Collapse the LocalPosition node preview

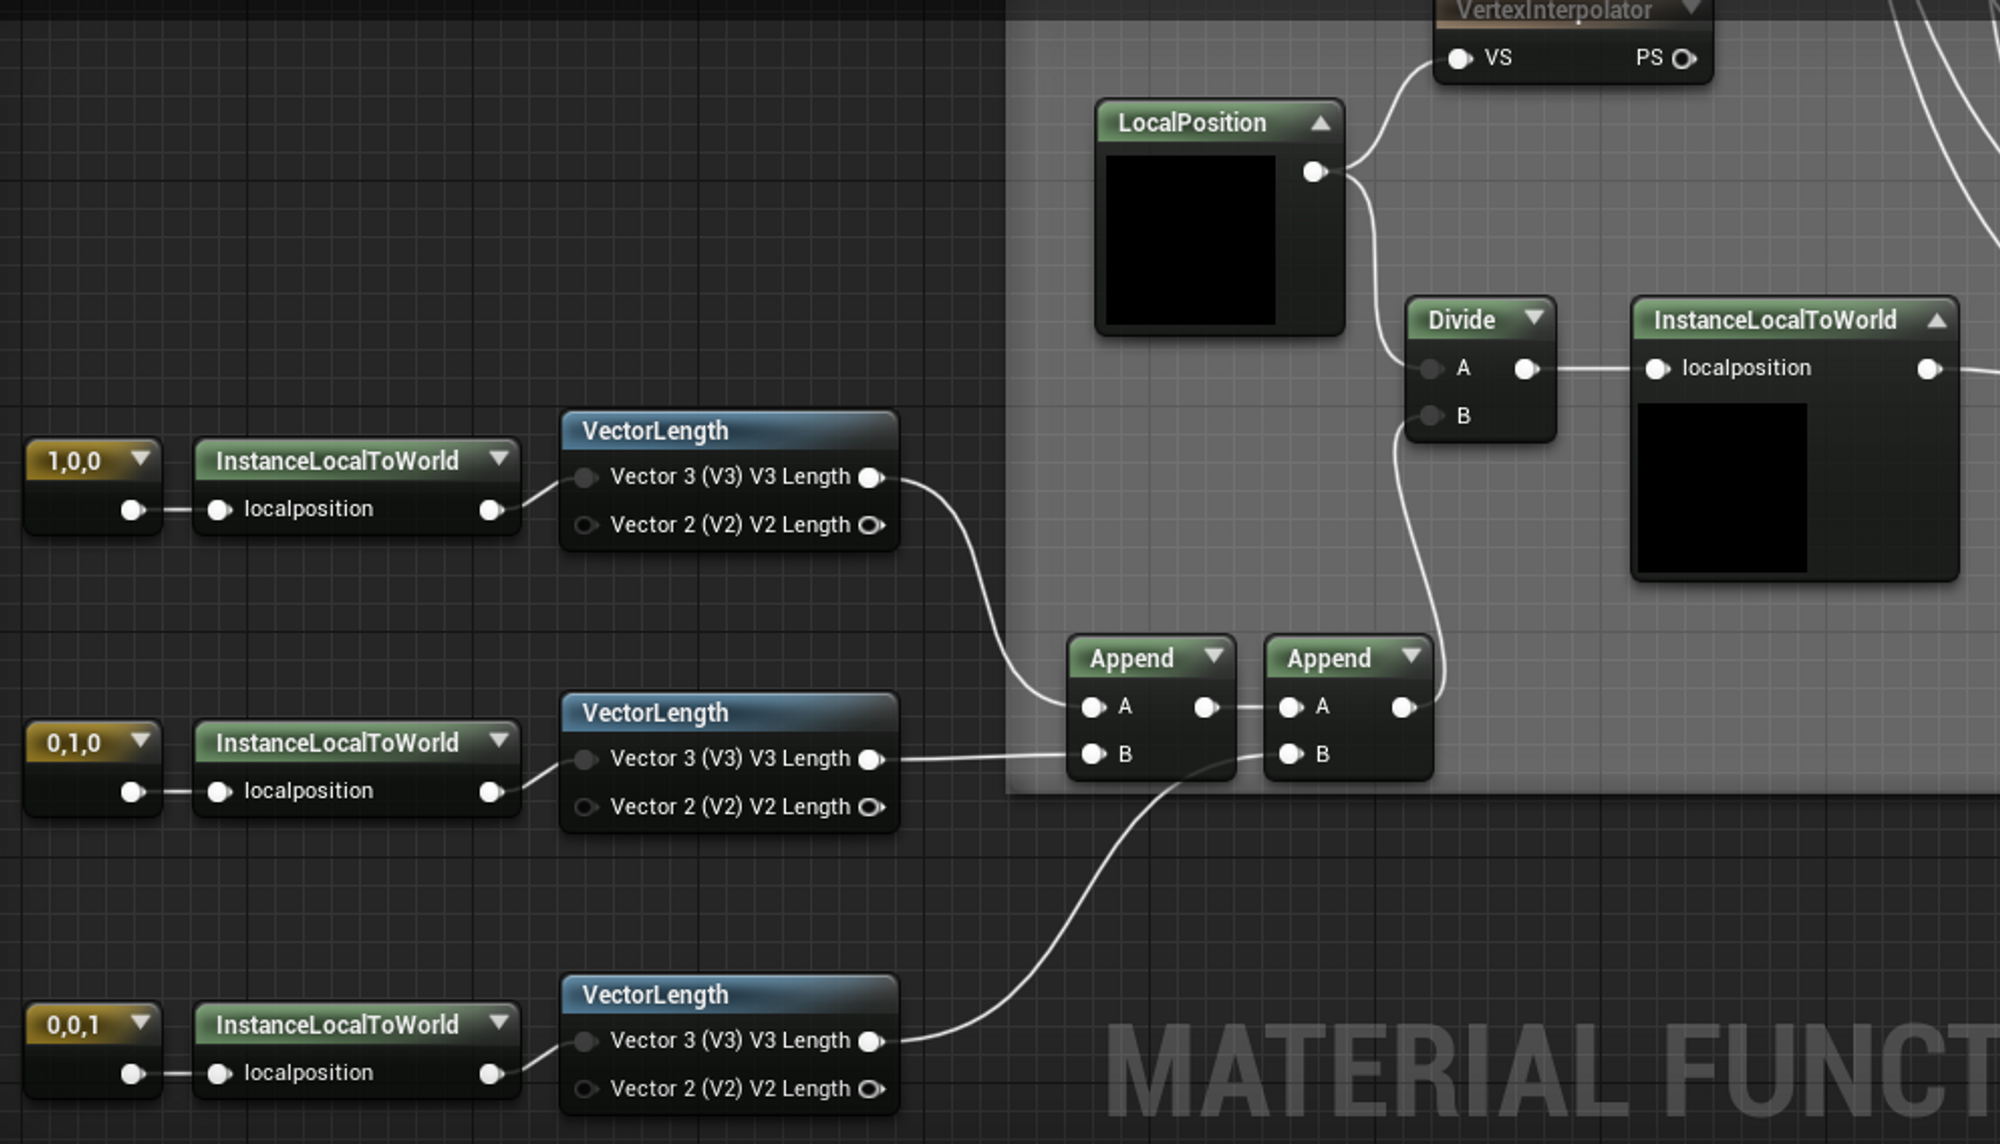click(x=1320, y=123)
